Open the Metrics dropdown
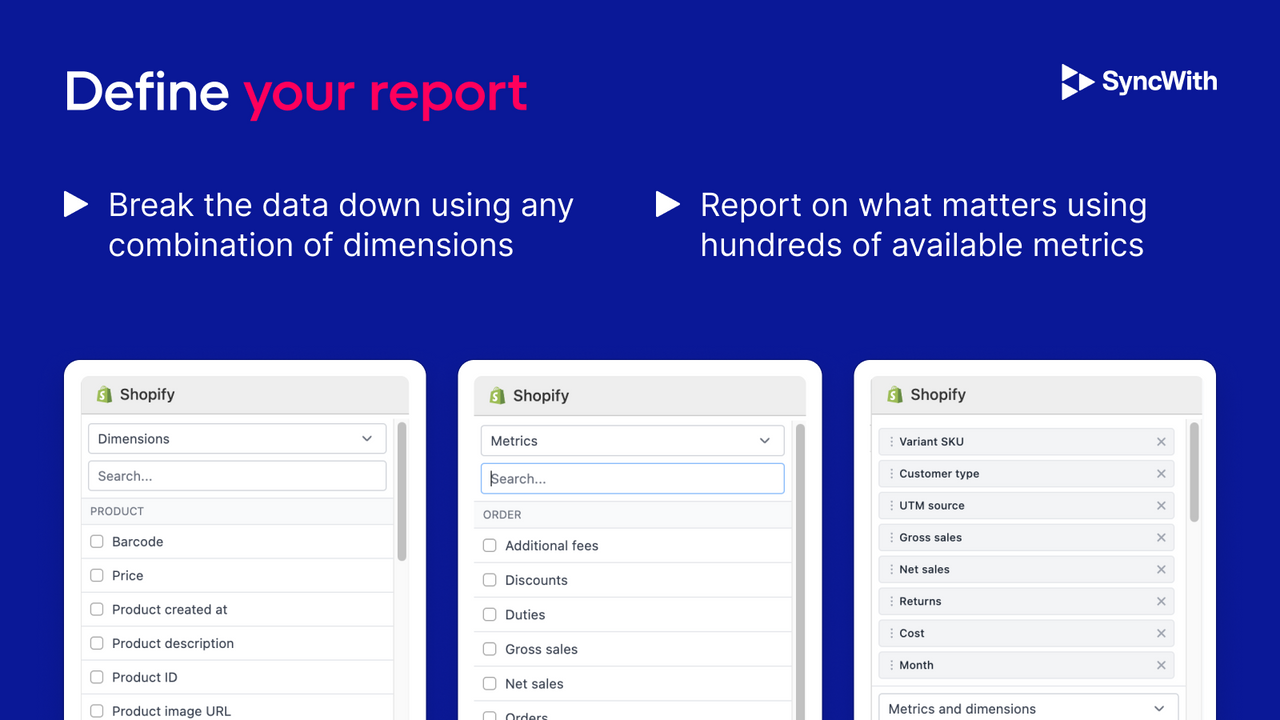The height and width of the screenshot is (720, 1280). pyautogui.click(x=633, y=441)
